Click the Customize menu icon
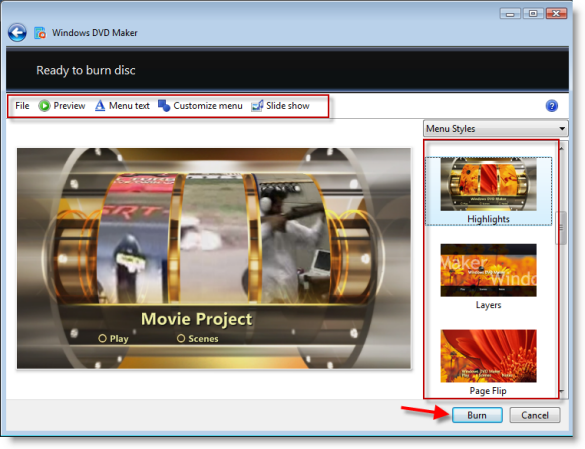 [164, 106]
